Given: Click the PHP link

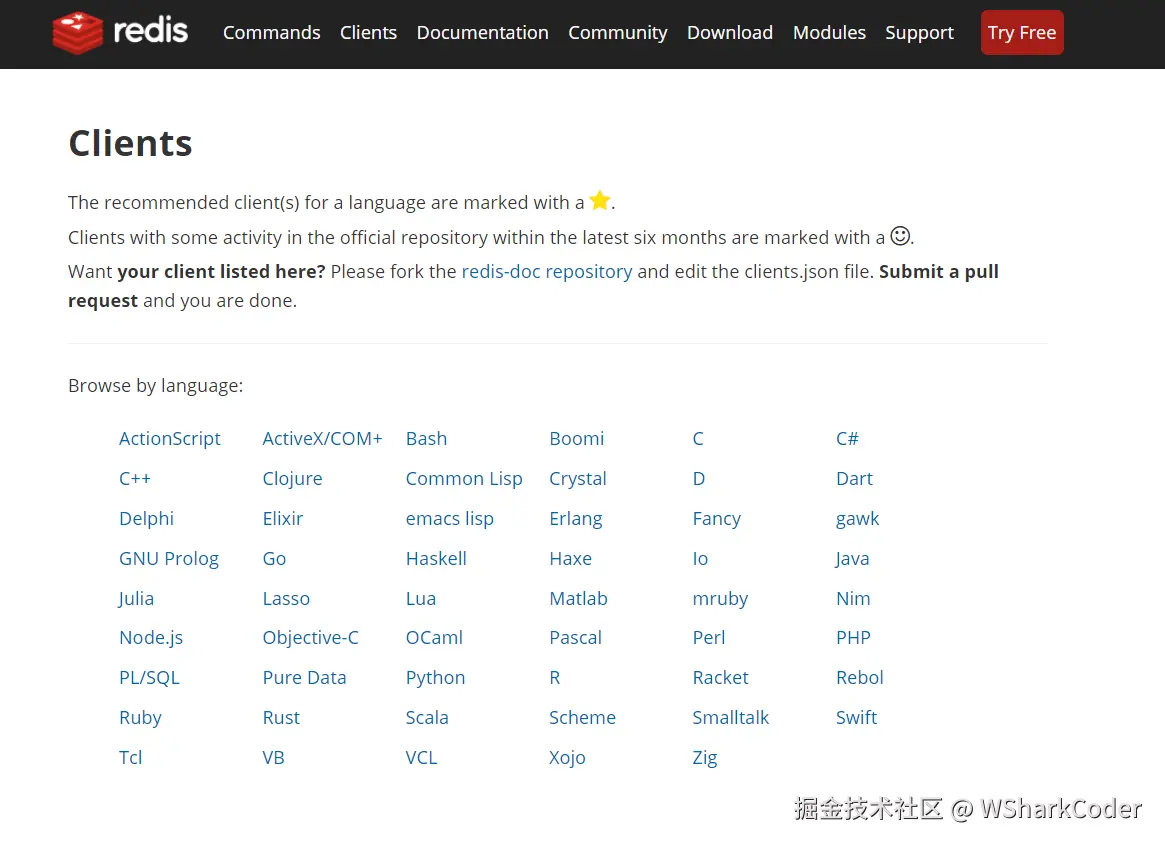Looking at the screenshot, I should (x=853, y=638).
